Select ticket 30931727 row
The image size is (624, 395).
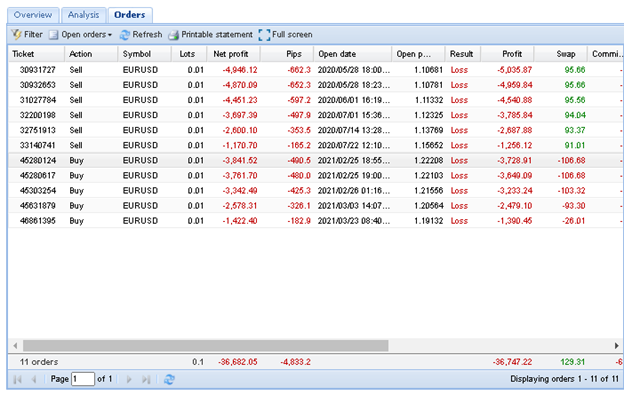pos(316,70)
